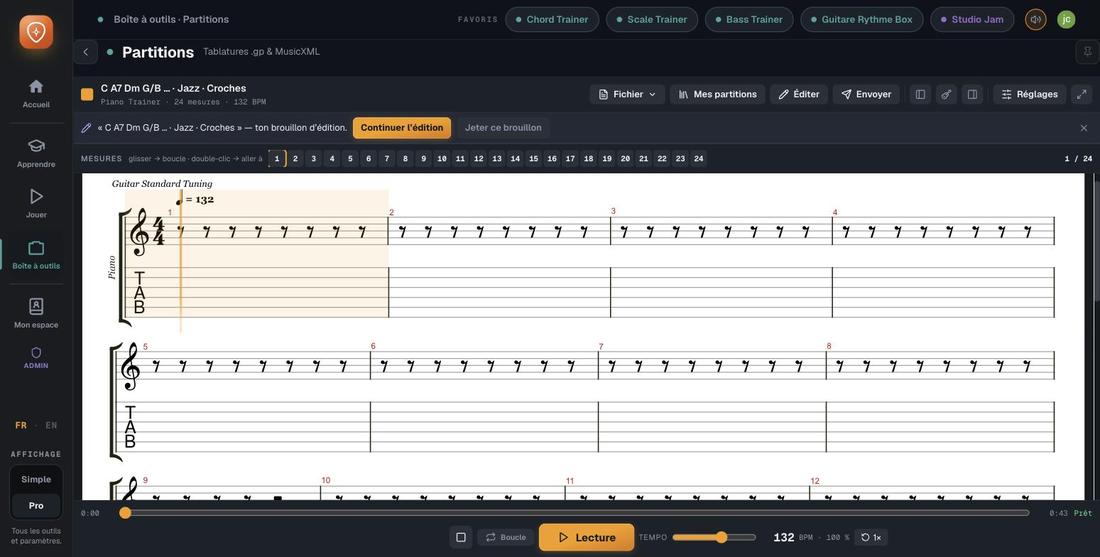Select Simple display mode

point(36,479)
